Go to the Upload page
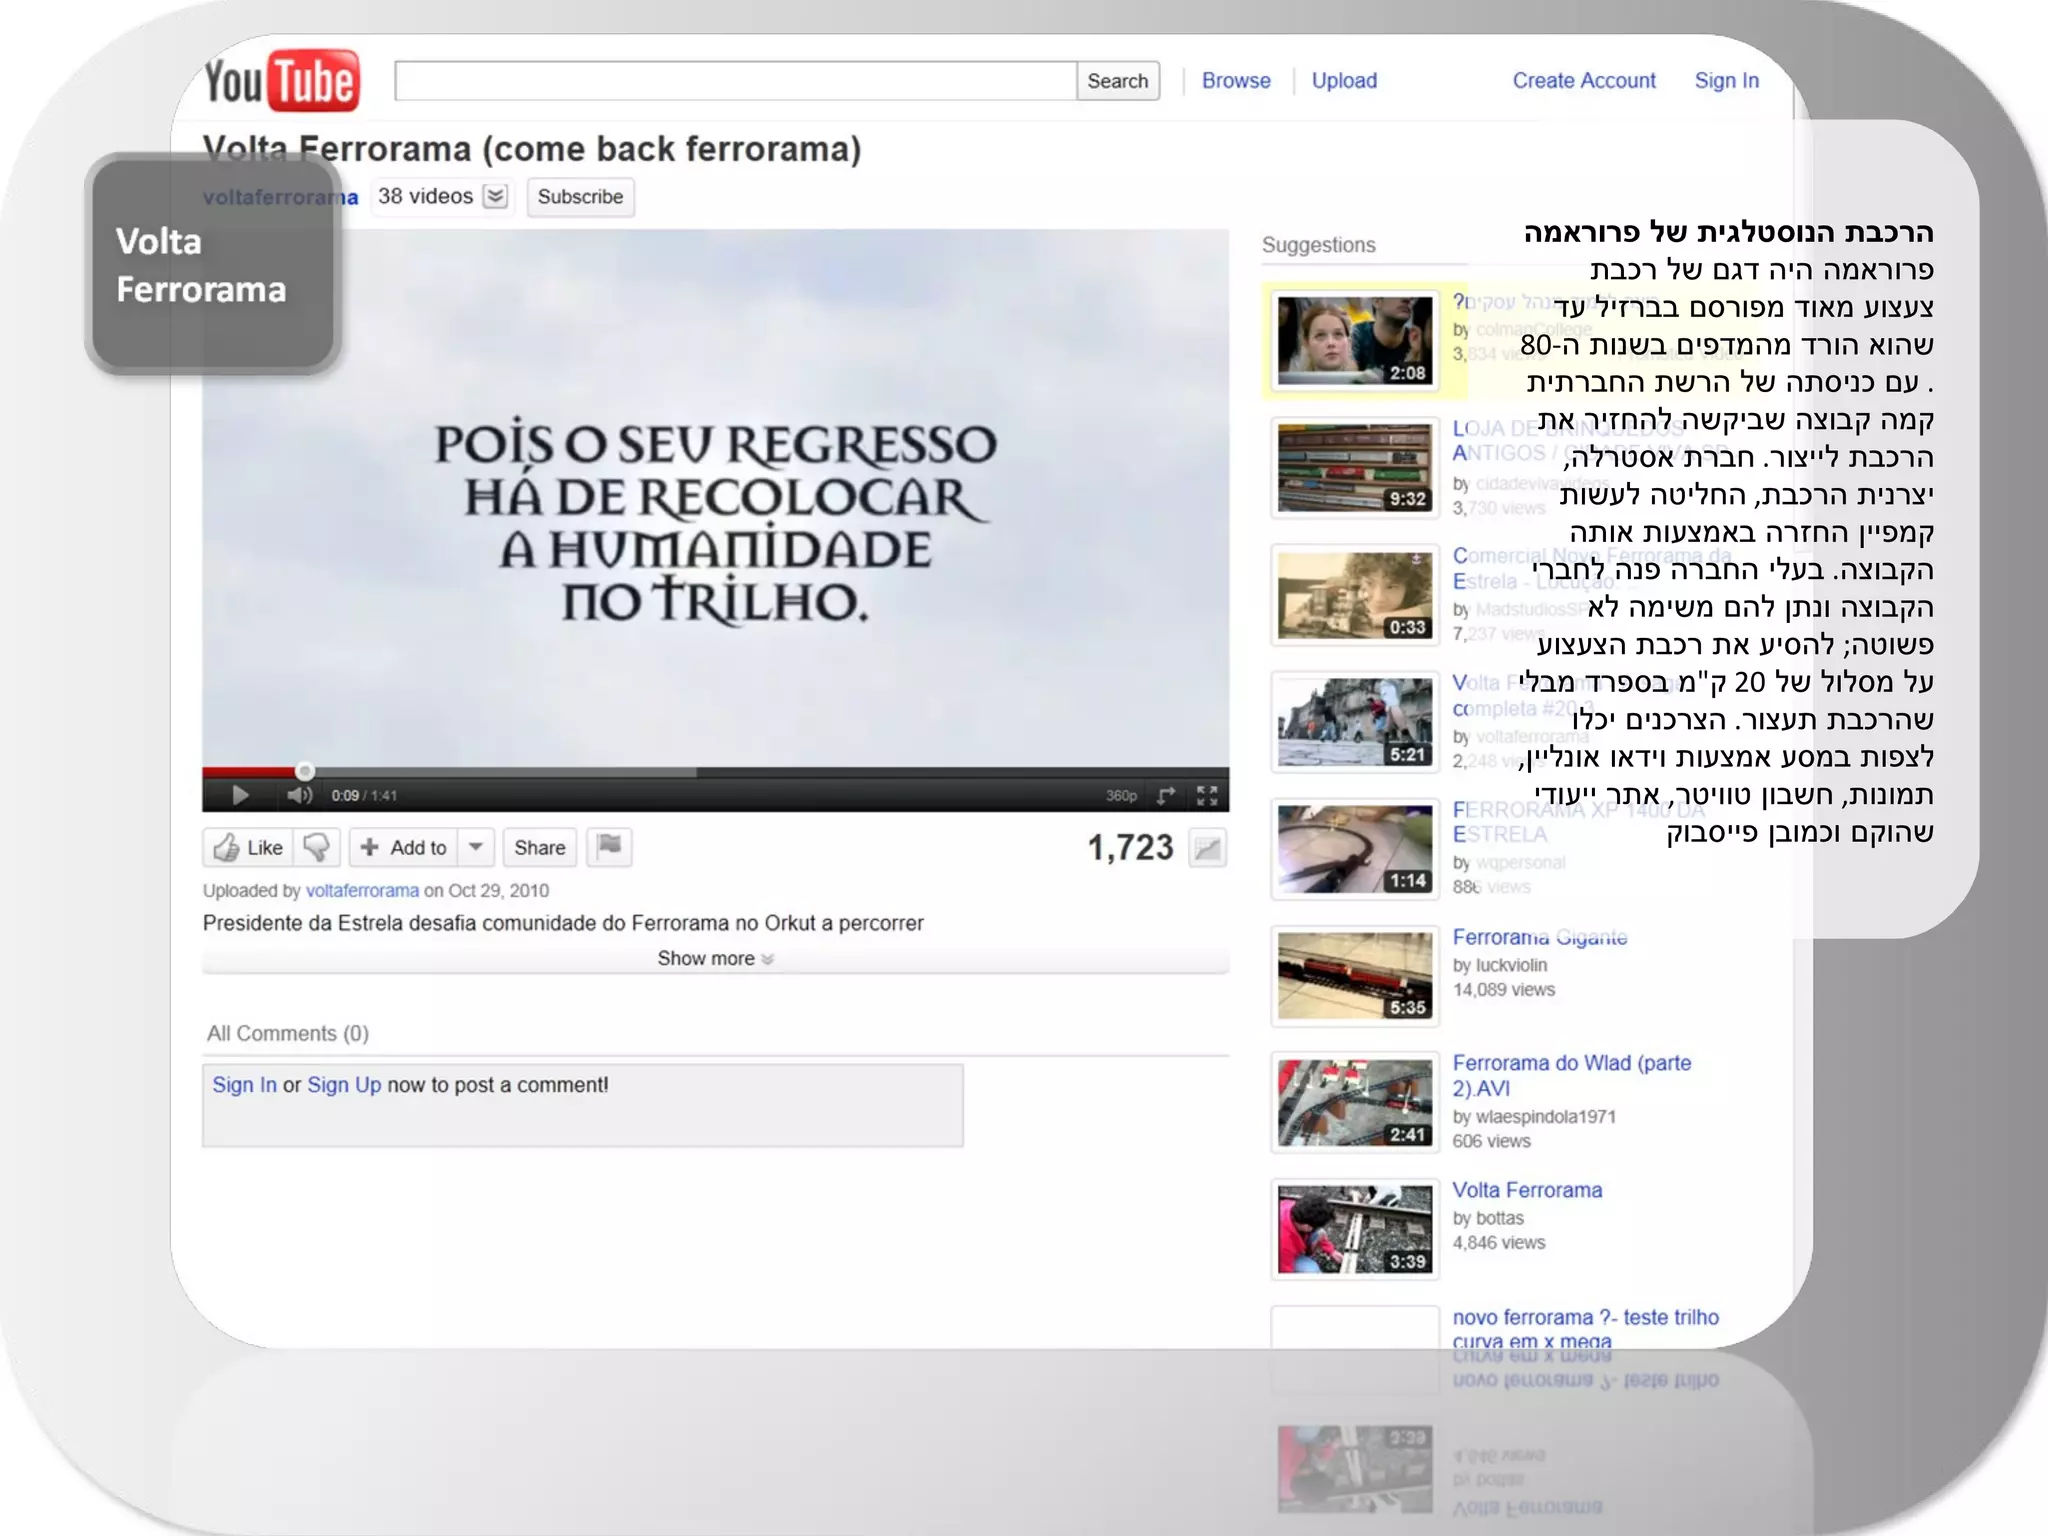This screenshot has height=1536, width=2048. pyautogui.click(x=1344, y=80)
